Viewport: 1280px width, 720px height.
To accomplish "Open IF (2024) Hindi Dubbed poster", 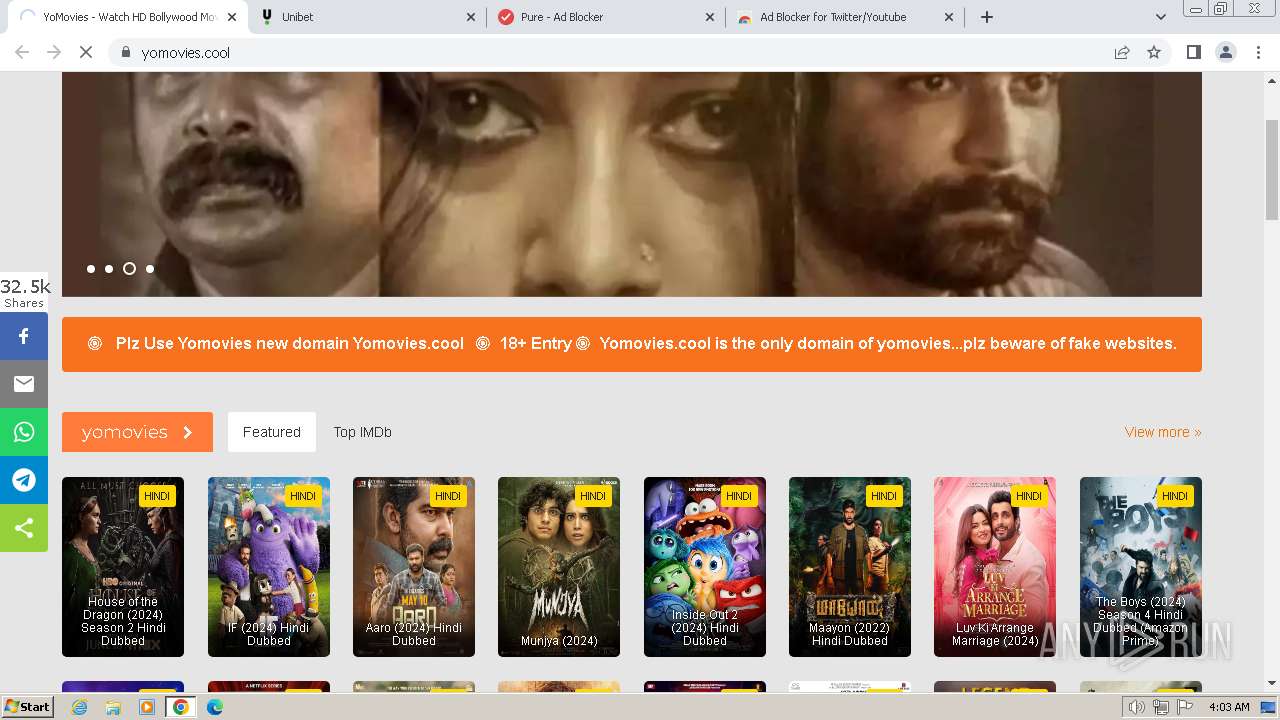I will coord(269,567).
